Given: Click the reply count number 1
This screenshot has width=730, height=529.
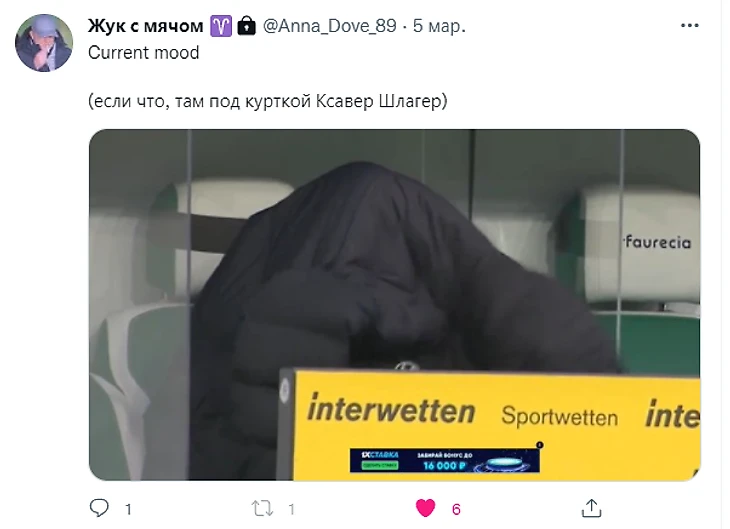Looking at the screenshot, I should (x=128, y=509).
